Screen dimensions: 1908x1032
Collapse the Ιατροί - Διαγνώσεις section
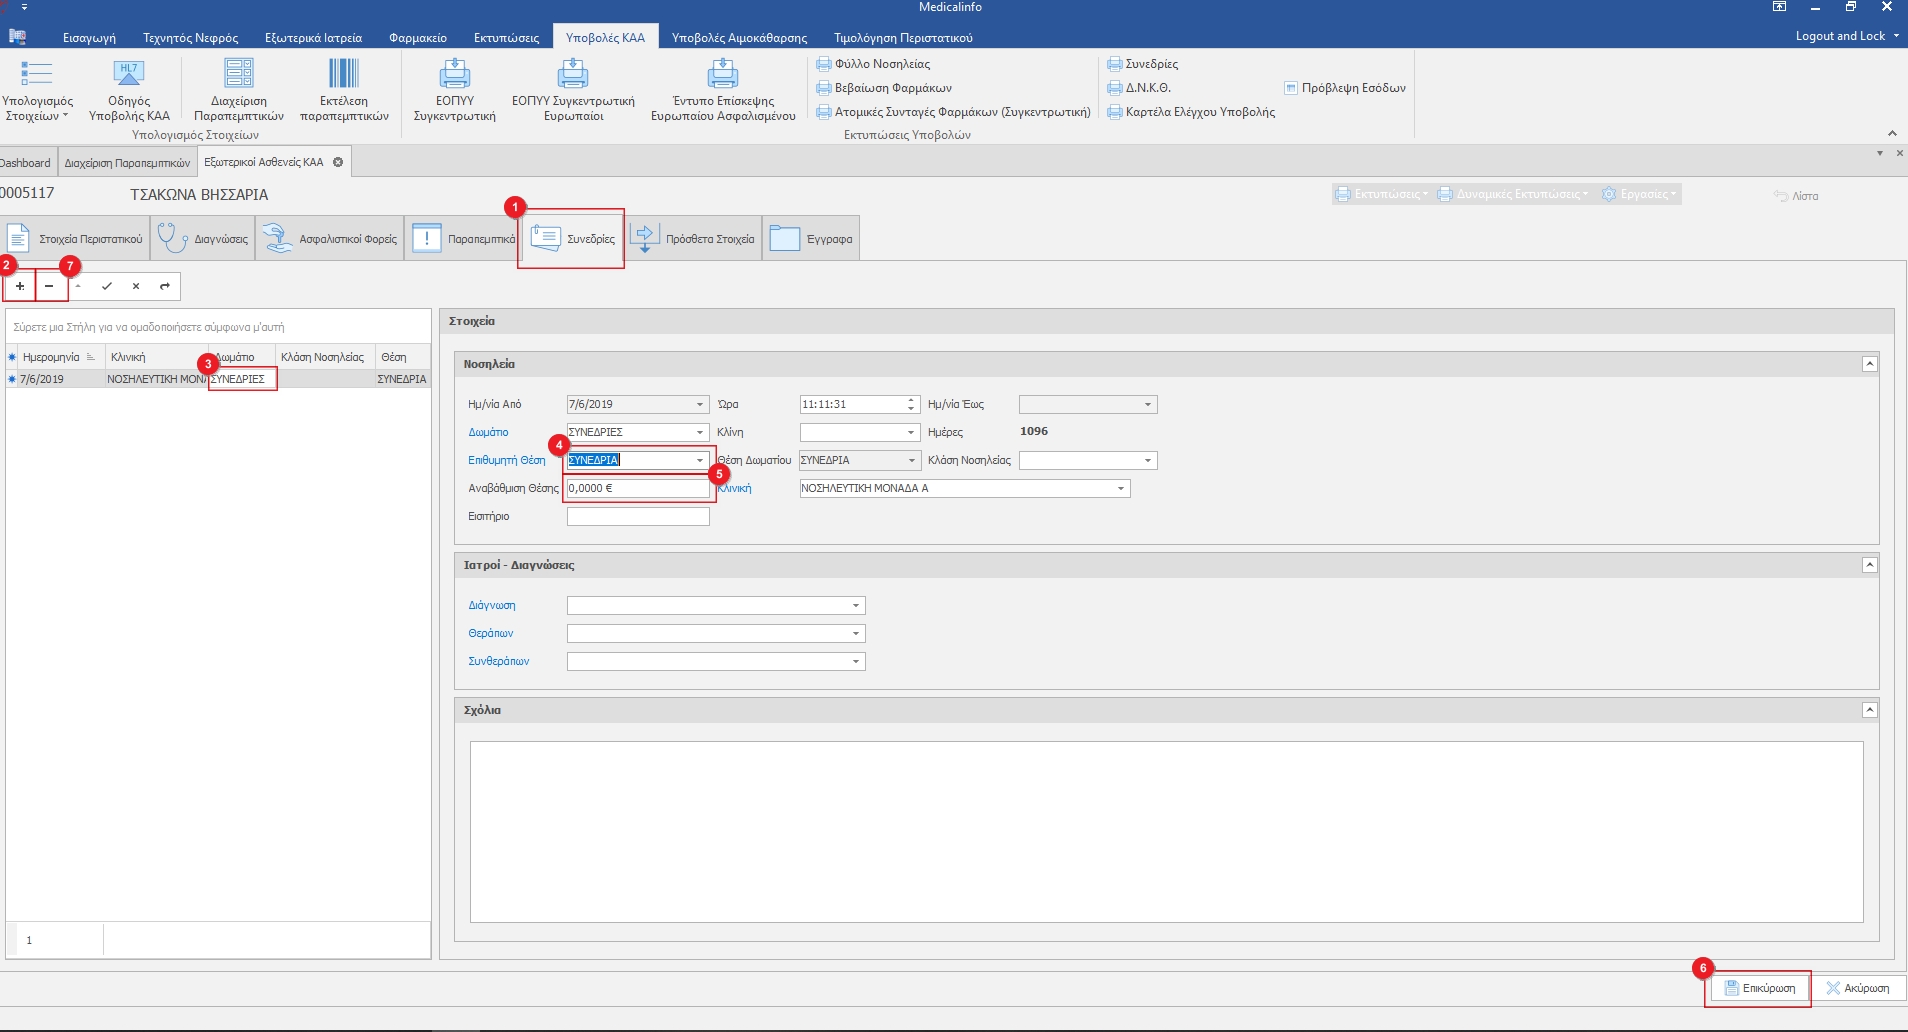coord(1869,565)
